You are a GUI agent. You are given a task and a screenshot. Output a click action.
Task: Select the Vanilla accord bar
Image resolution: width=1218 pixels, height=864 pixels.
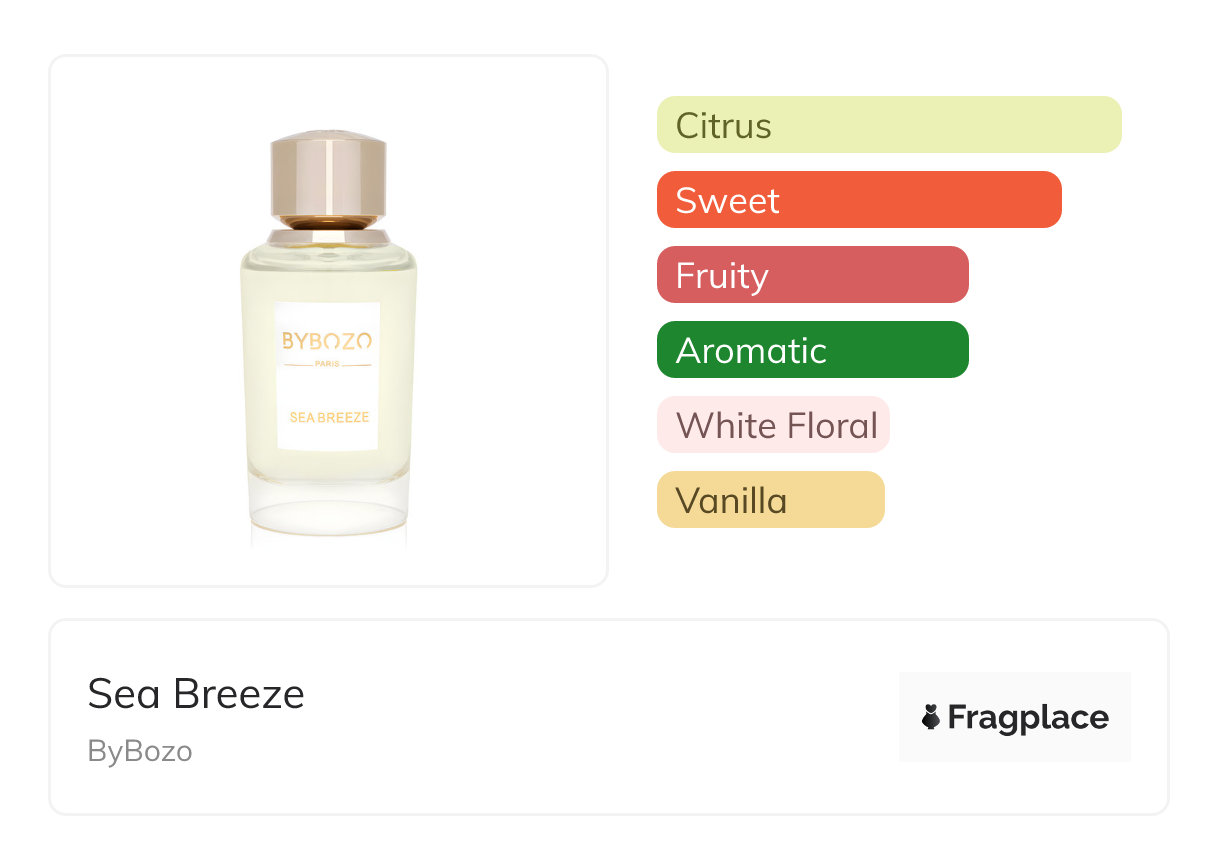coord(770,500)
